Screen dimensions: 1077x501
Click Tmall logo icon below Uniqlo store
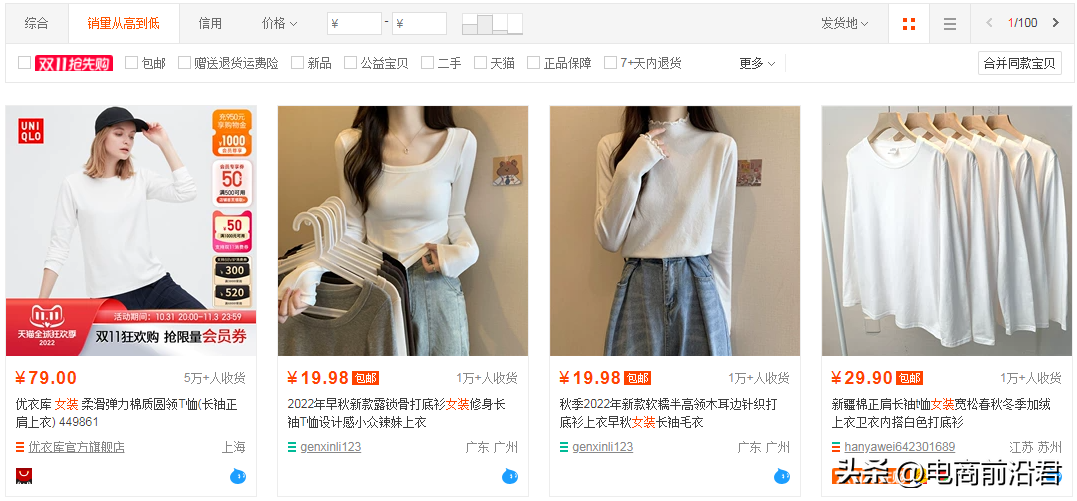coord(24,476)
